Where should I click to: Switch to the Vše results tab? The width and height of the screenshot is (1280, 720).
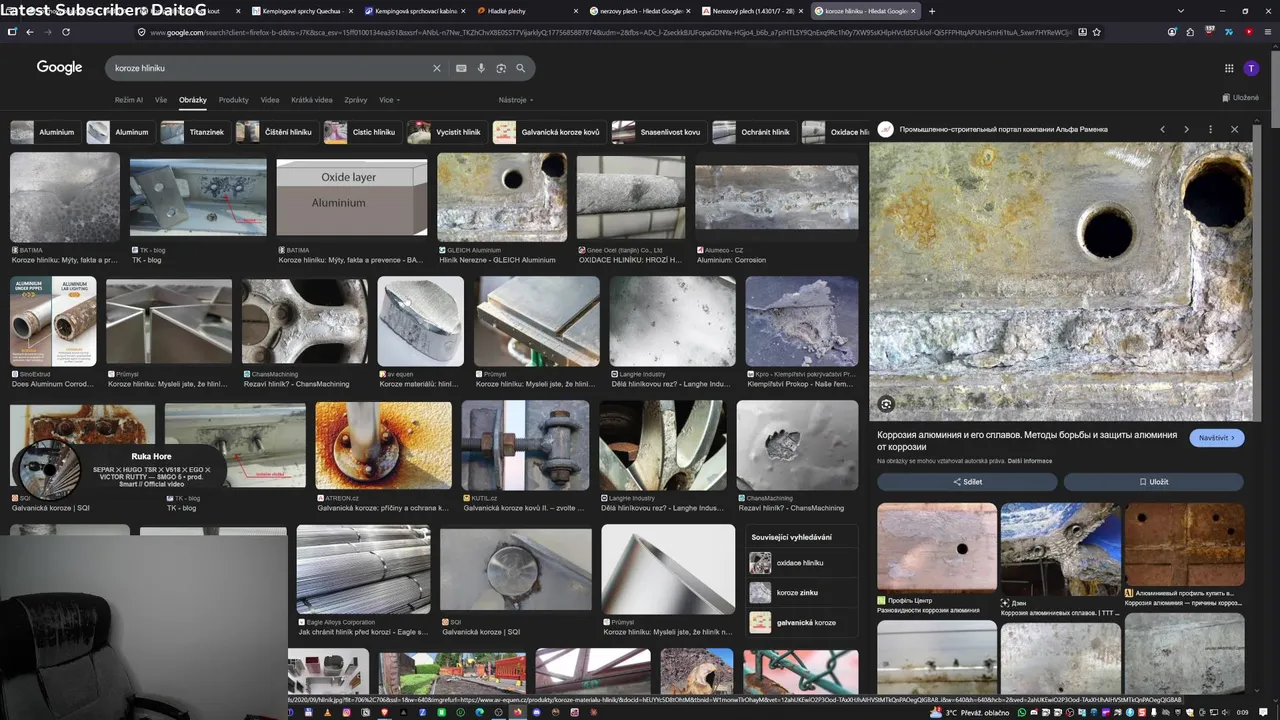161,100
